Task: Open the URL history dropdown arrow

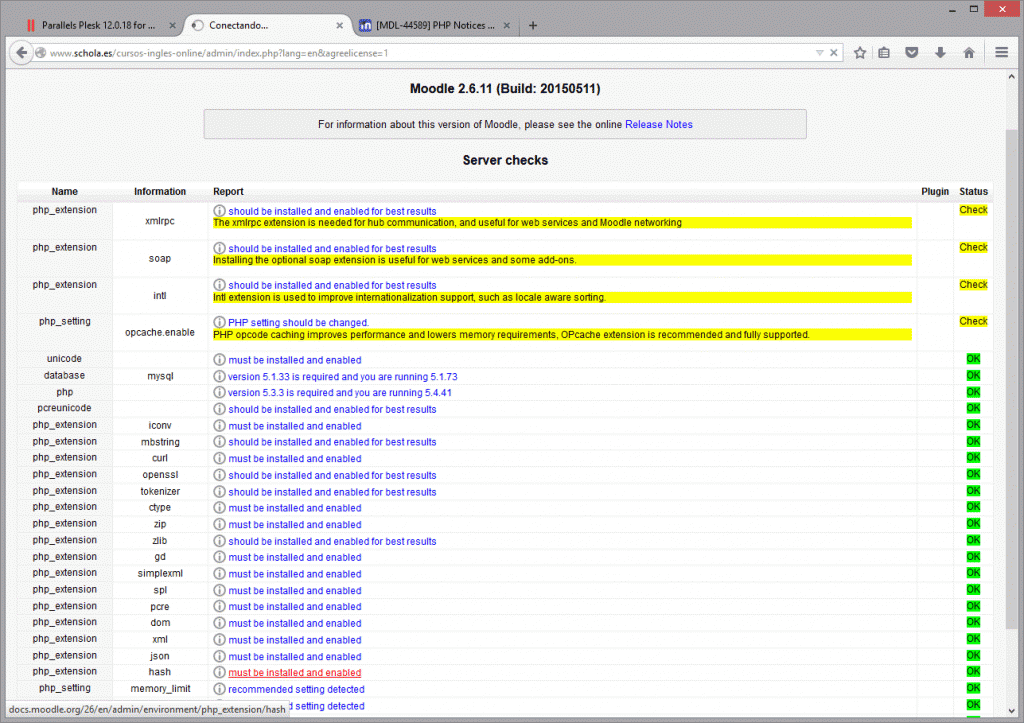Action: [820, 53]
